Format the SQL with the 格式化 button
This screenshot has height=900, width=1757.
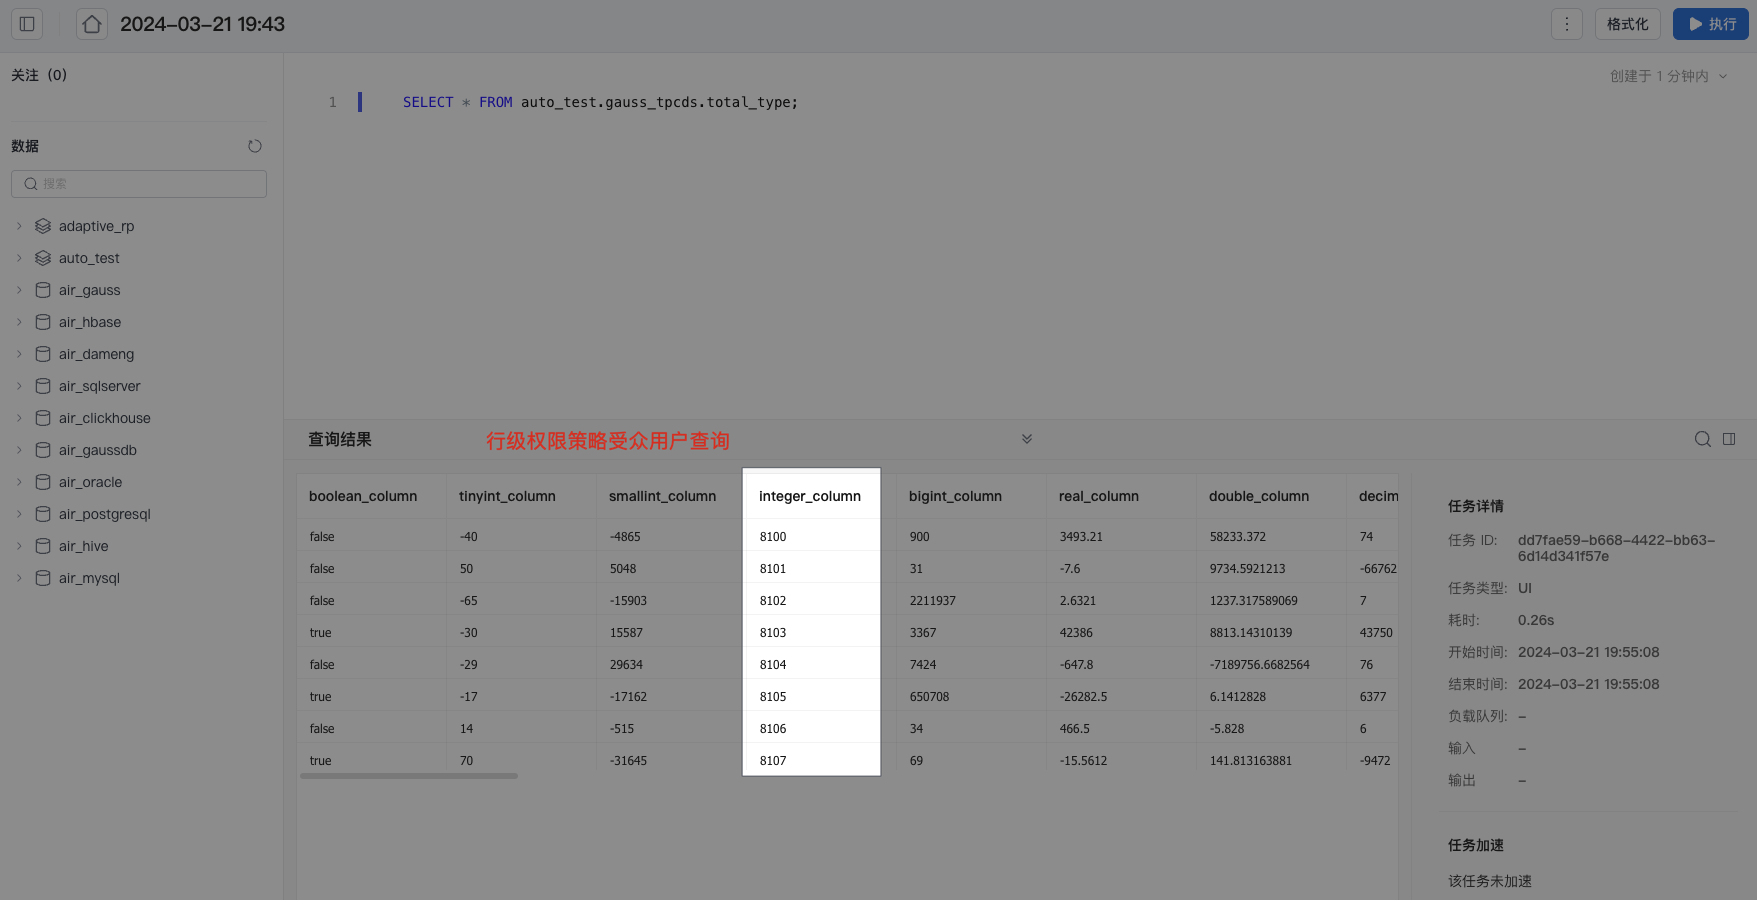pos(1627,24)
